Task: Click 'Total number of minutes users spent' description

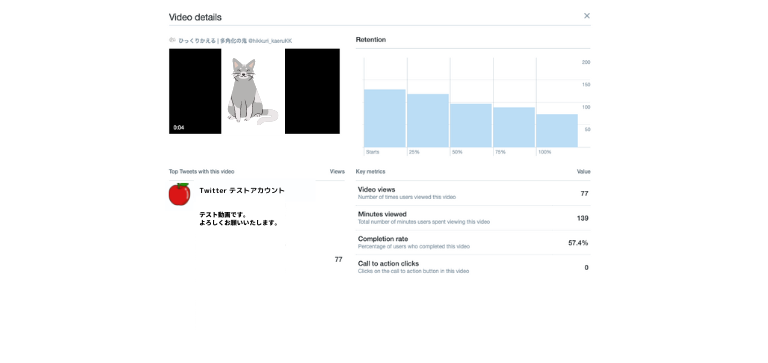Action: coord(424,222)
